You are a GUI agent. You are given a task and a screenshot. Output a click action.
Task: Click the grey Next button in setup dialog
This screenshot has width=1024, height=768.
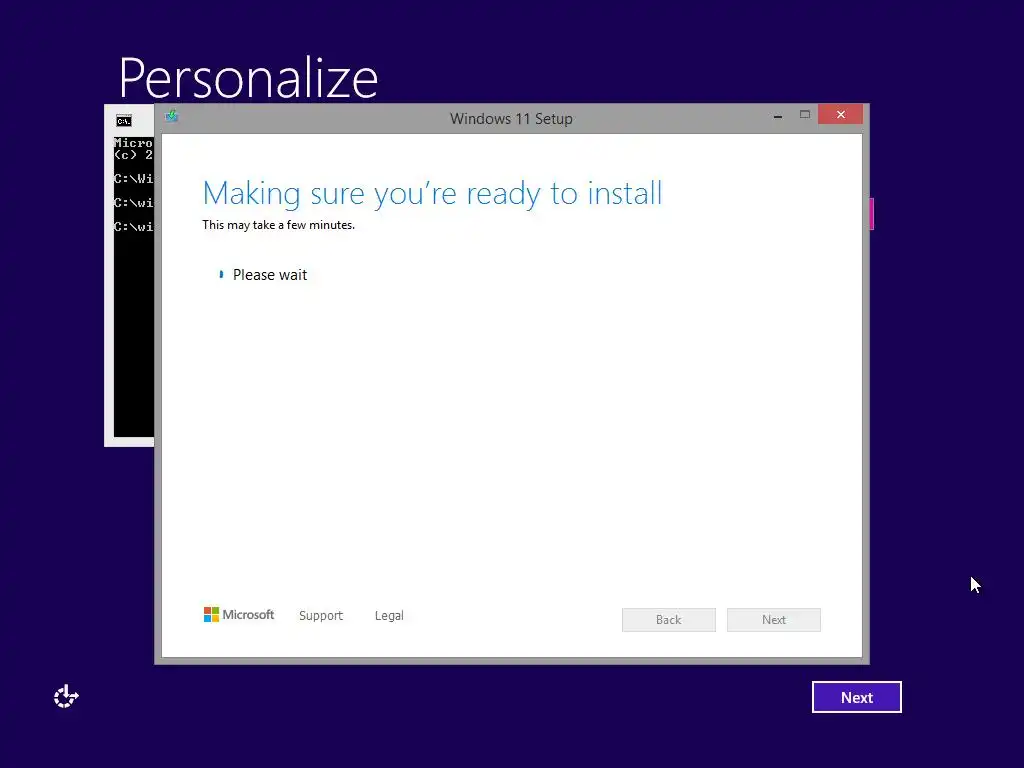(774, 620)
